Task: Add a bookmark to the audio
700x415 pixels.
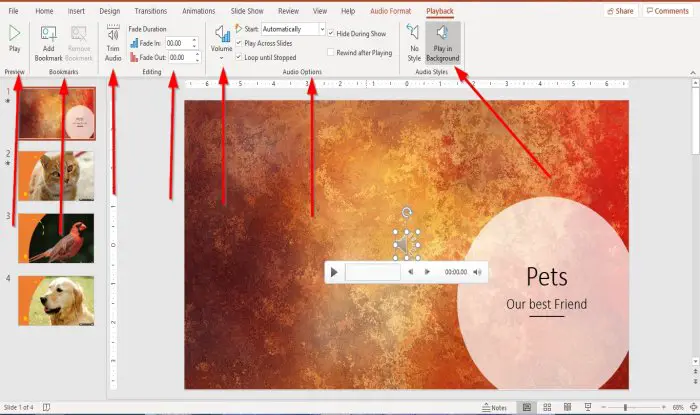Action: [x=48, y=43]
